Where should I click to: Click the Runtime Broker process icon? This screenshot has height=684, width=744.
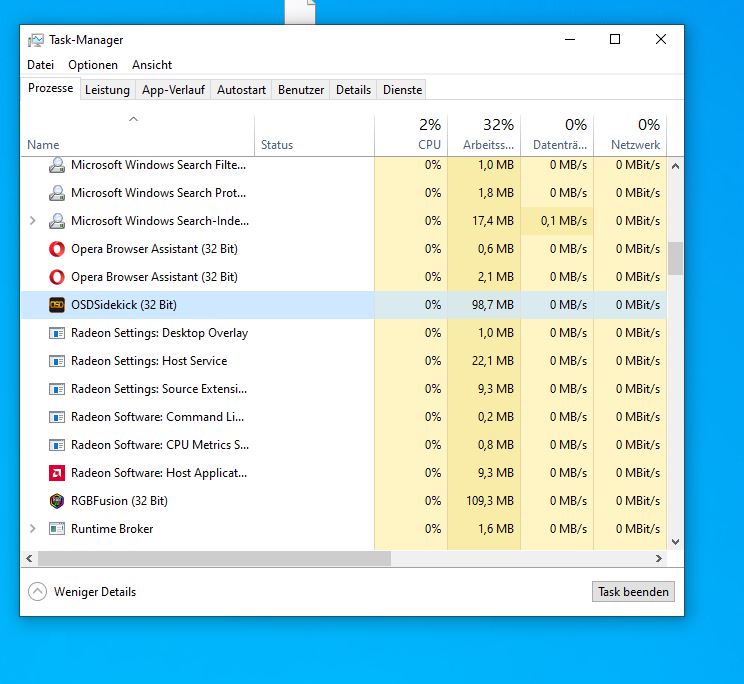(x=57, y=529)
